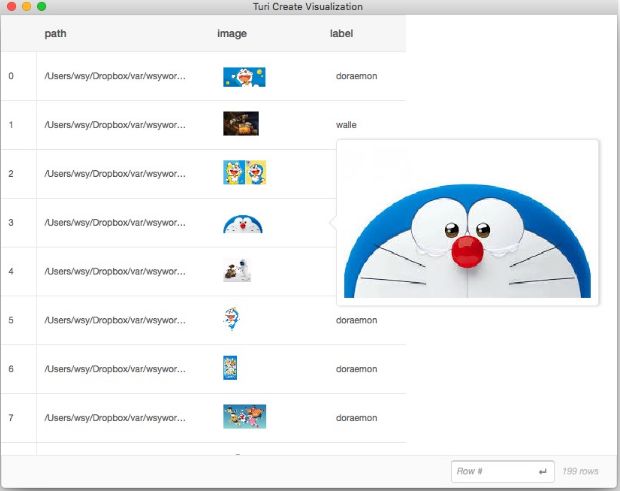Screen dimensions: 620x491
Task: Open the row 0 Doraemon thumbnail
Action: (x=244, y=77)
